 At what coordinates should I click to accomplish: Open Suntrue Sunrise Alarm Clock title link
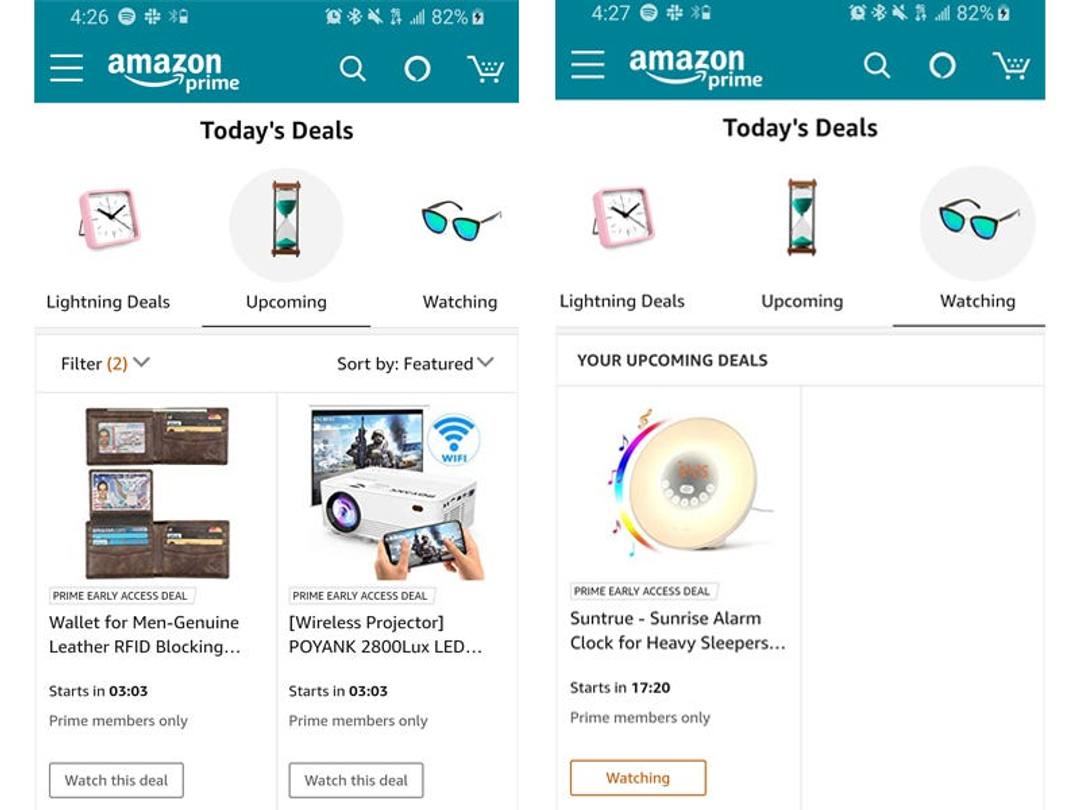[678, 630]
